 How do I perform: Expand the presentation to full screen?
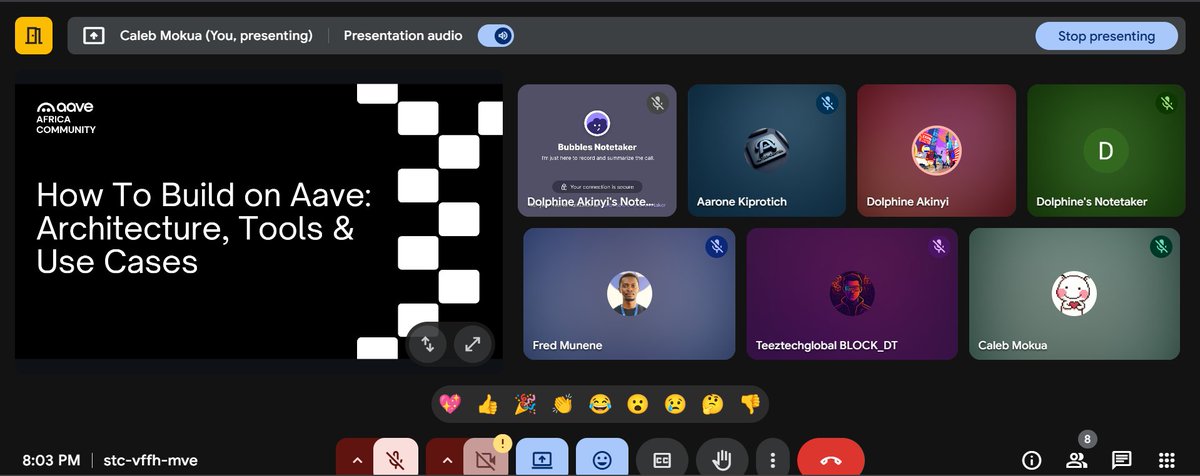point(472,344)
